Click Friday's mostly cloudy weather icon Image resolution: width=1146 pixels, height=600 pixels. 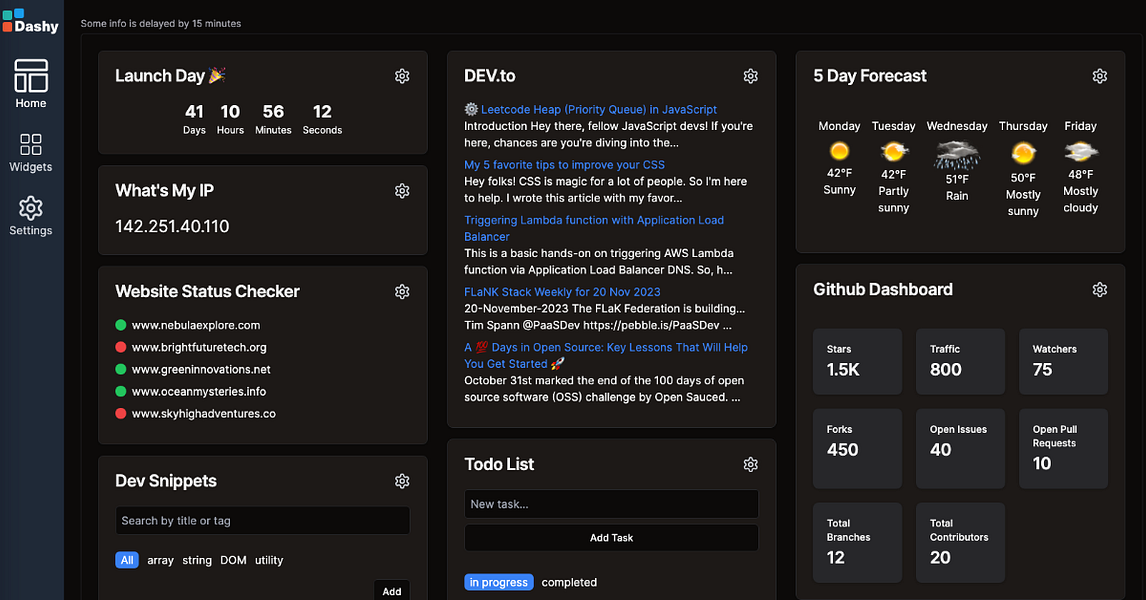click(1080, 152)
